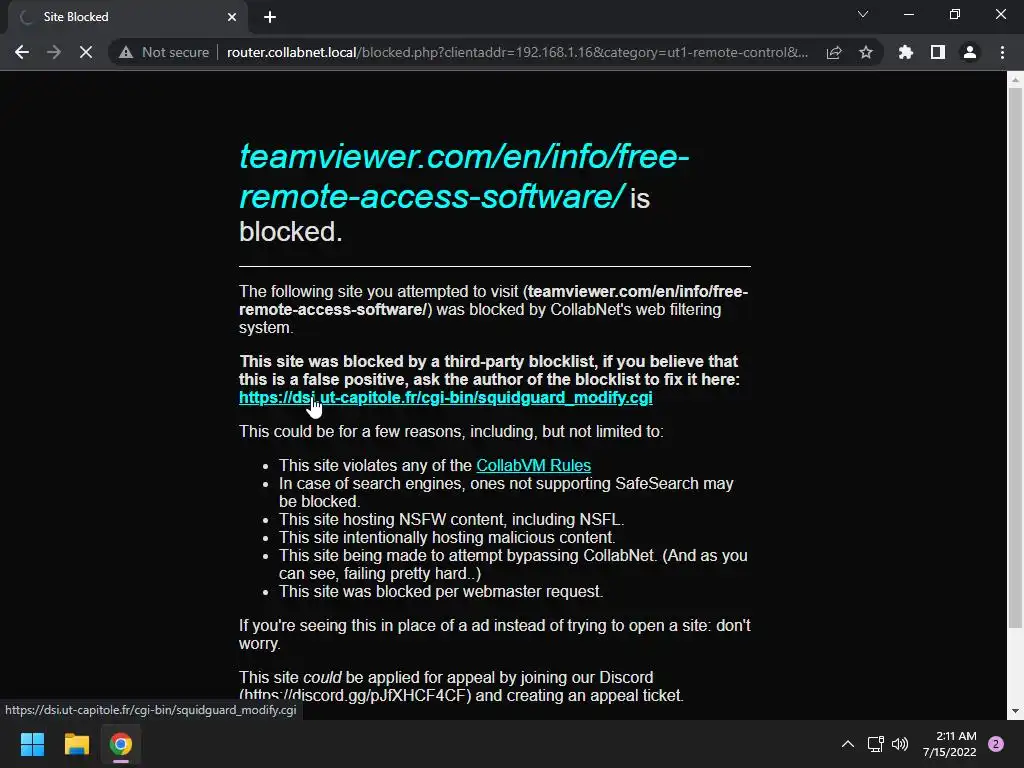Show hidden system tray icons
1024x768 pixels.
(848, 744)
